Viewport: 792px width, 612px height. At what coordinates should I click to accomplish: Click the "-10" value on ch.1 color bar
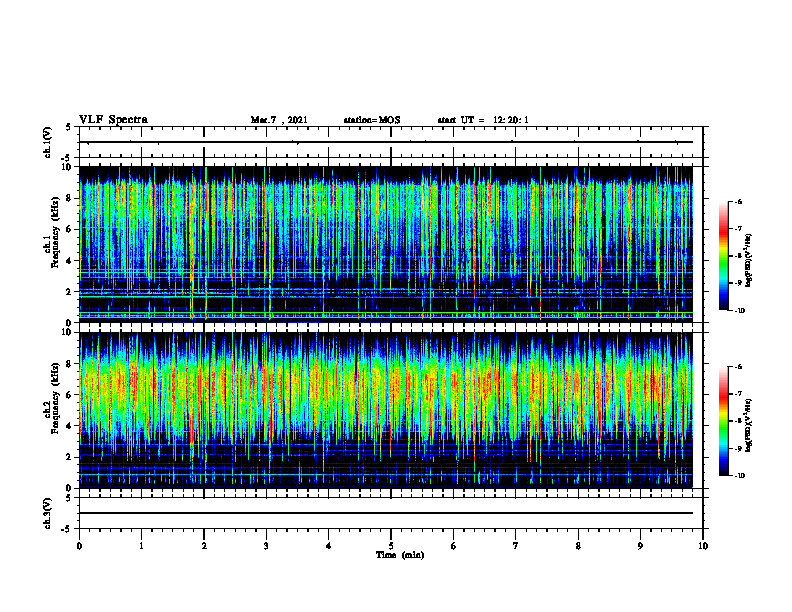tap(740, 311)
